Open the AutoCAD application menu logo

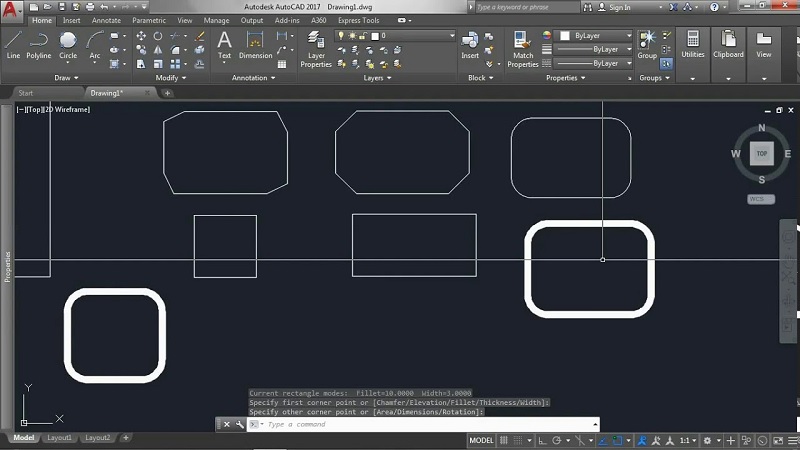[x=10, y=9]
